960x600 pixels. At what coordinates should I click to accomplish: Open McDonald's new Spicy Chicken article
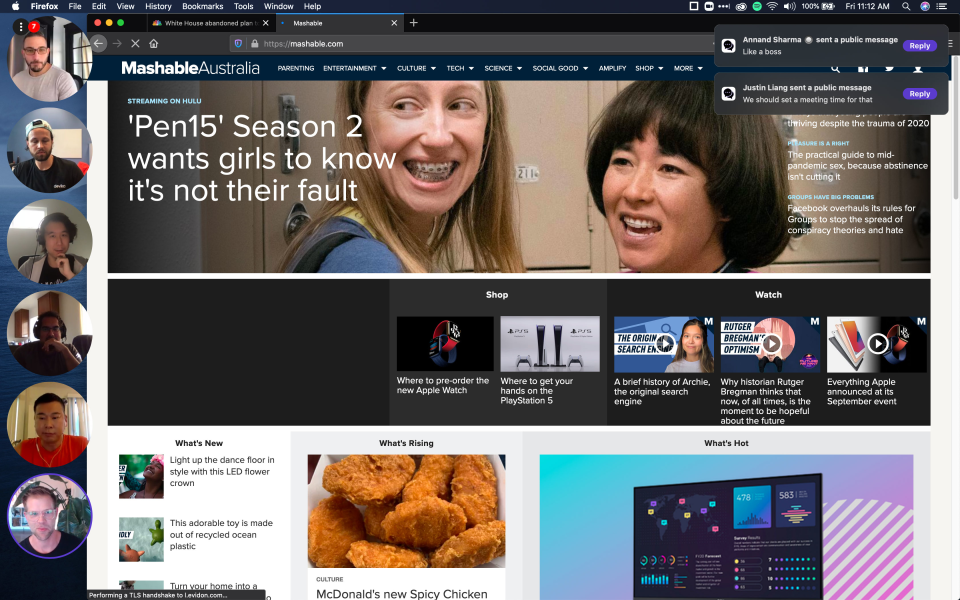pyautogui.click(x=403, y=593)
